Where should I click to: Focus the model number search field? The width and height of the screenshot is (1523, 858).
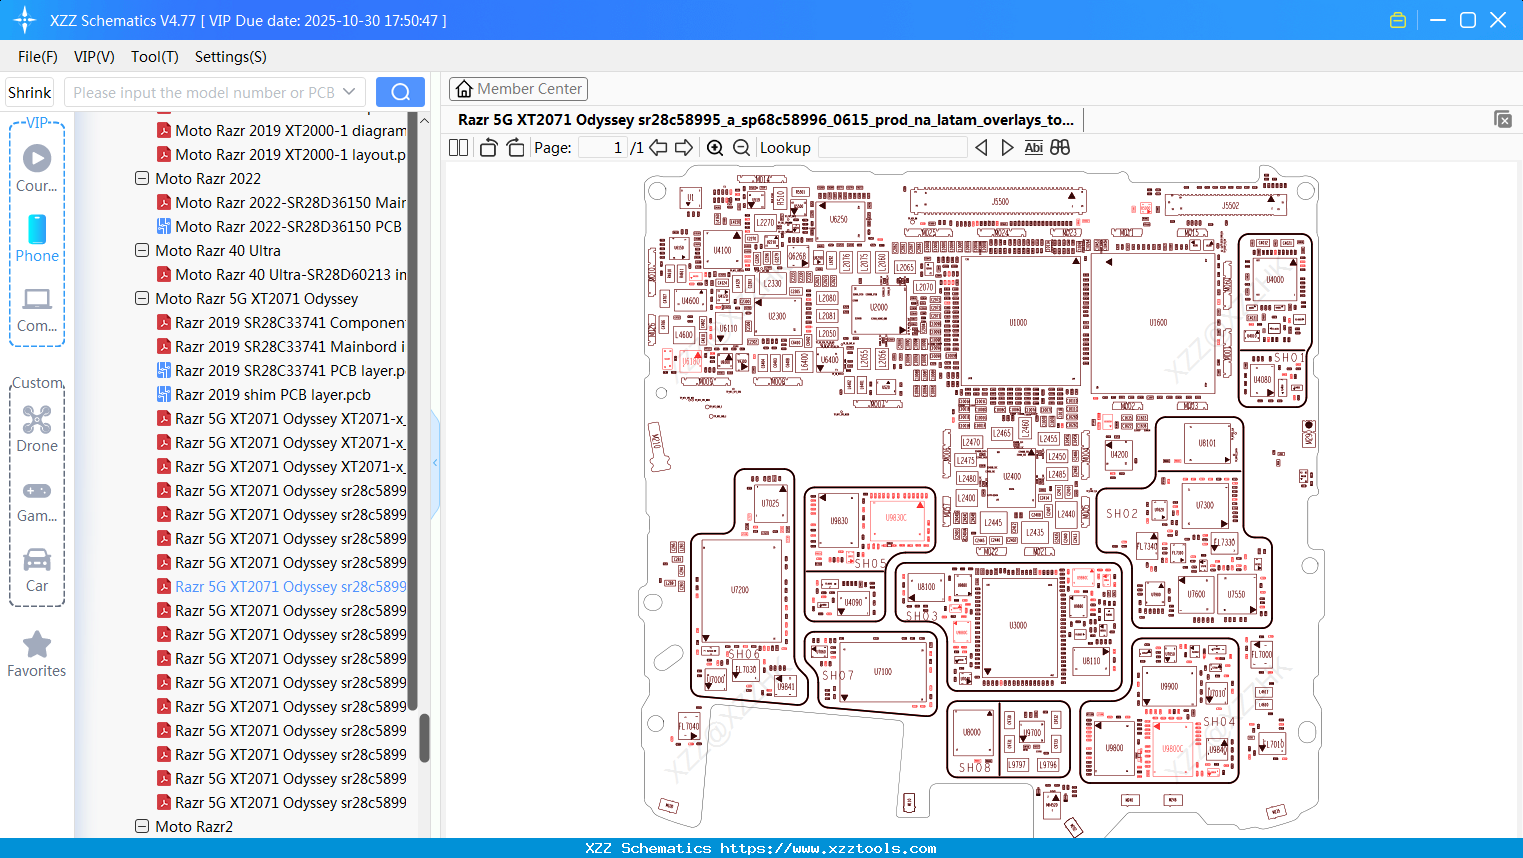click(203, 92)
